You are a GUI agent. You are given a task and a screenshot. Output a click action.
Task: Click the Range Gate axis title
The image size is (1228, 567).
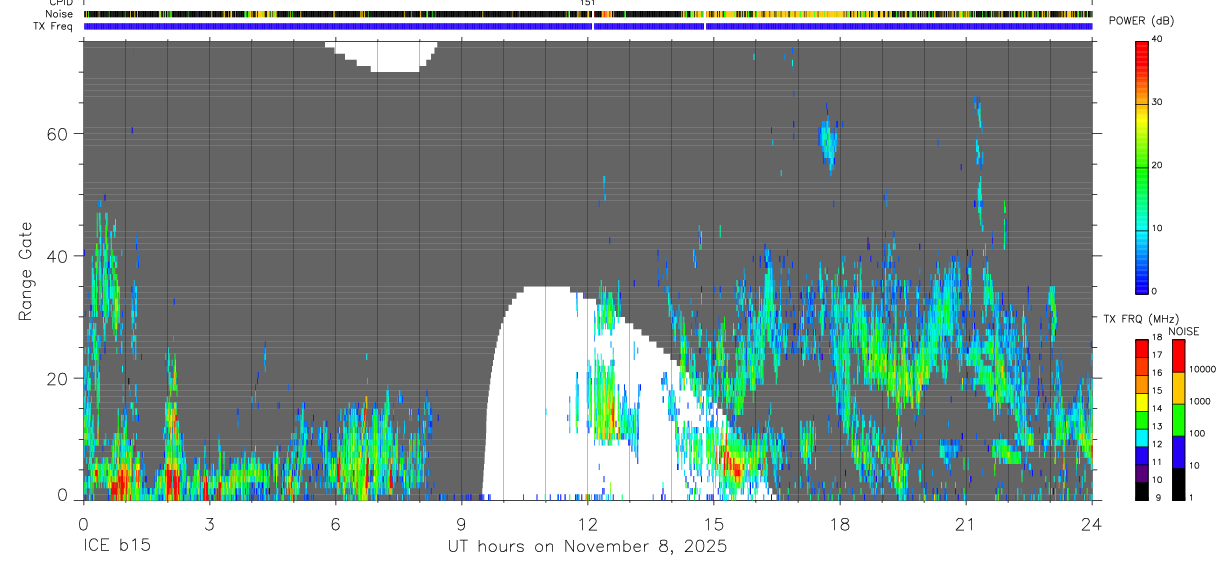click(x=27, y=271)
